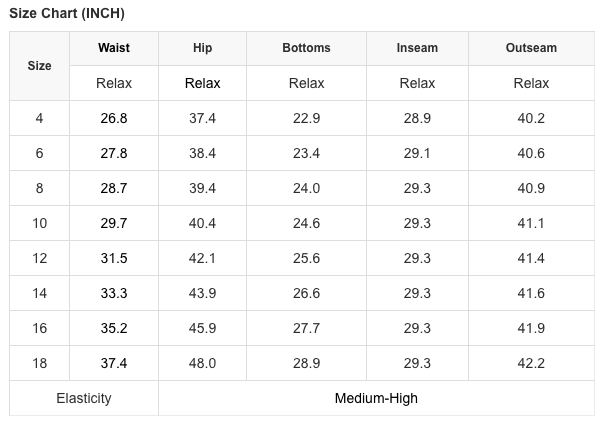Select the size 4 row label

click(40, 118)
